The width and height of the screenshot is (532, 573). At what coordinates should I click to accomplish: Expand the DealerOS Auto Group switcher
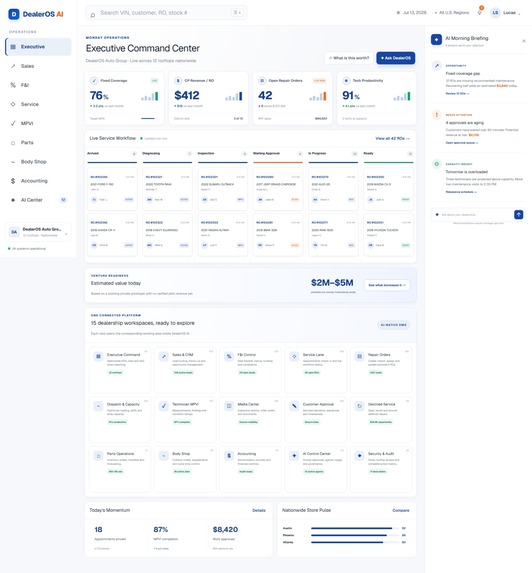(38, 232)
